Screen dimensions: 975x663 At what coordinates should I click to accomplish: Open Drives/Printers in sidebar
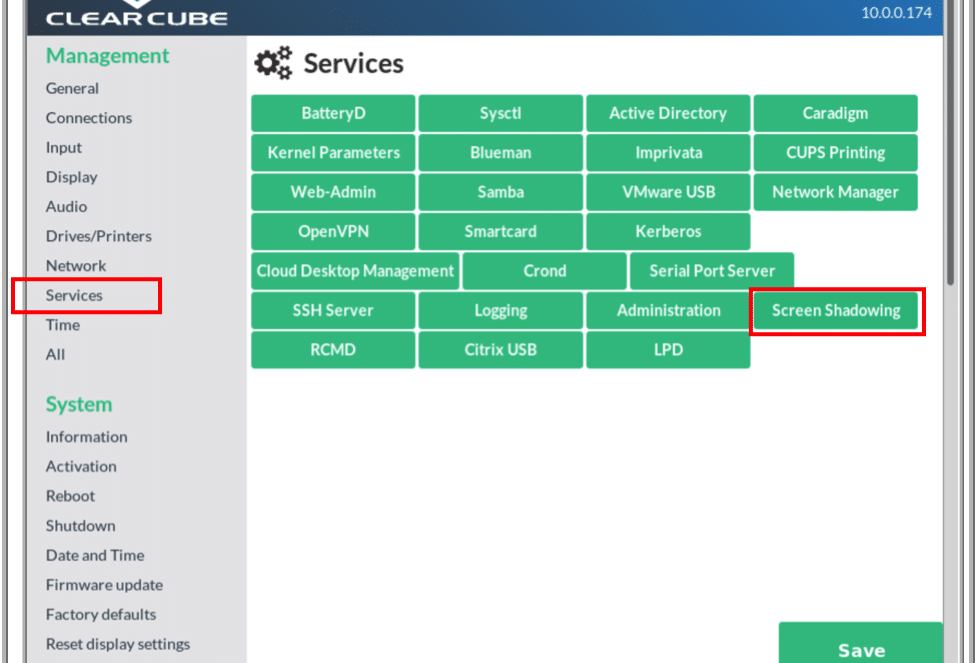[x=98, y=236]
